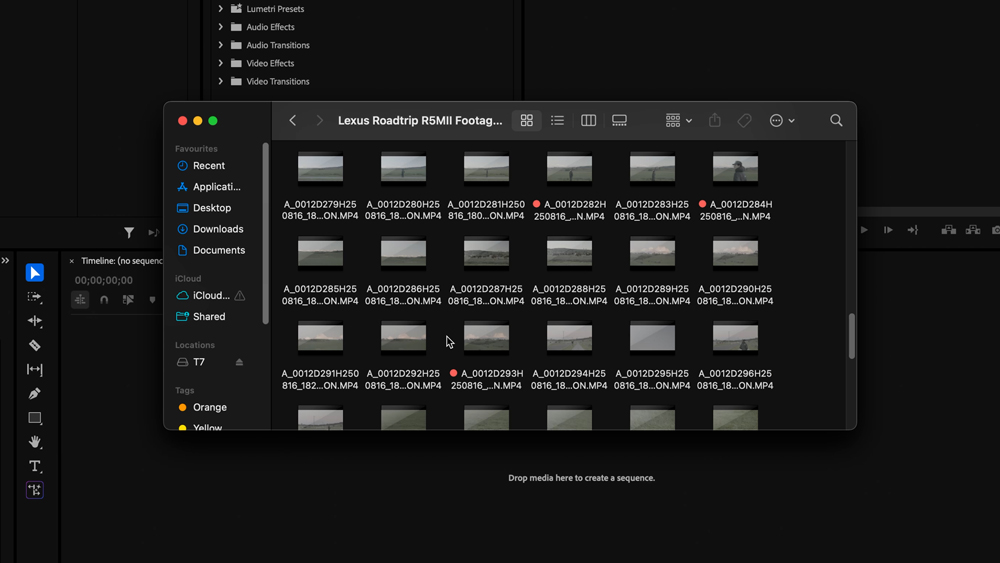
Task: Click the Lift button in Program Monitor
Action: (948, 230)
